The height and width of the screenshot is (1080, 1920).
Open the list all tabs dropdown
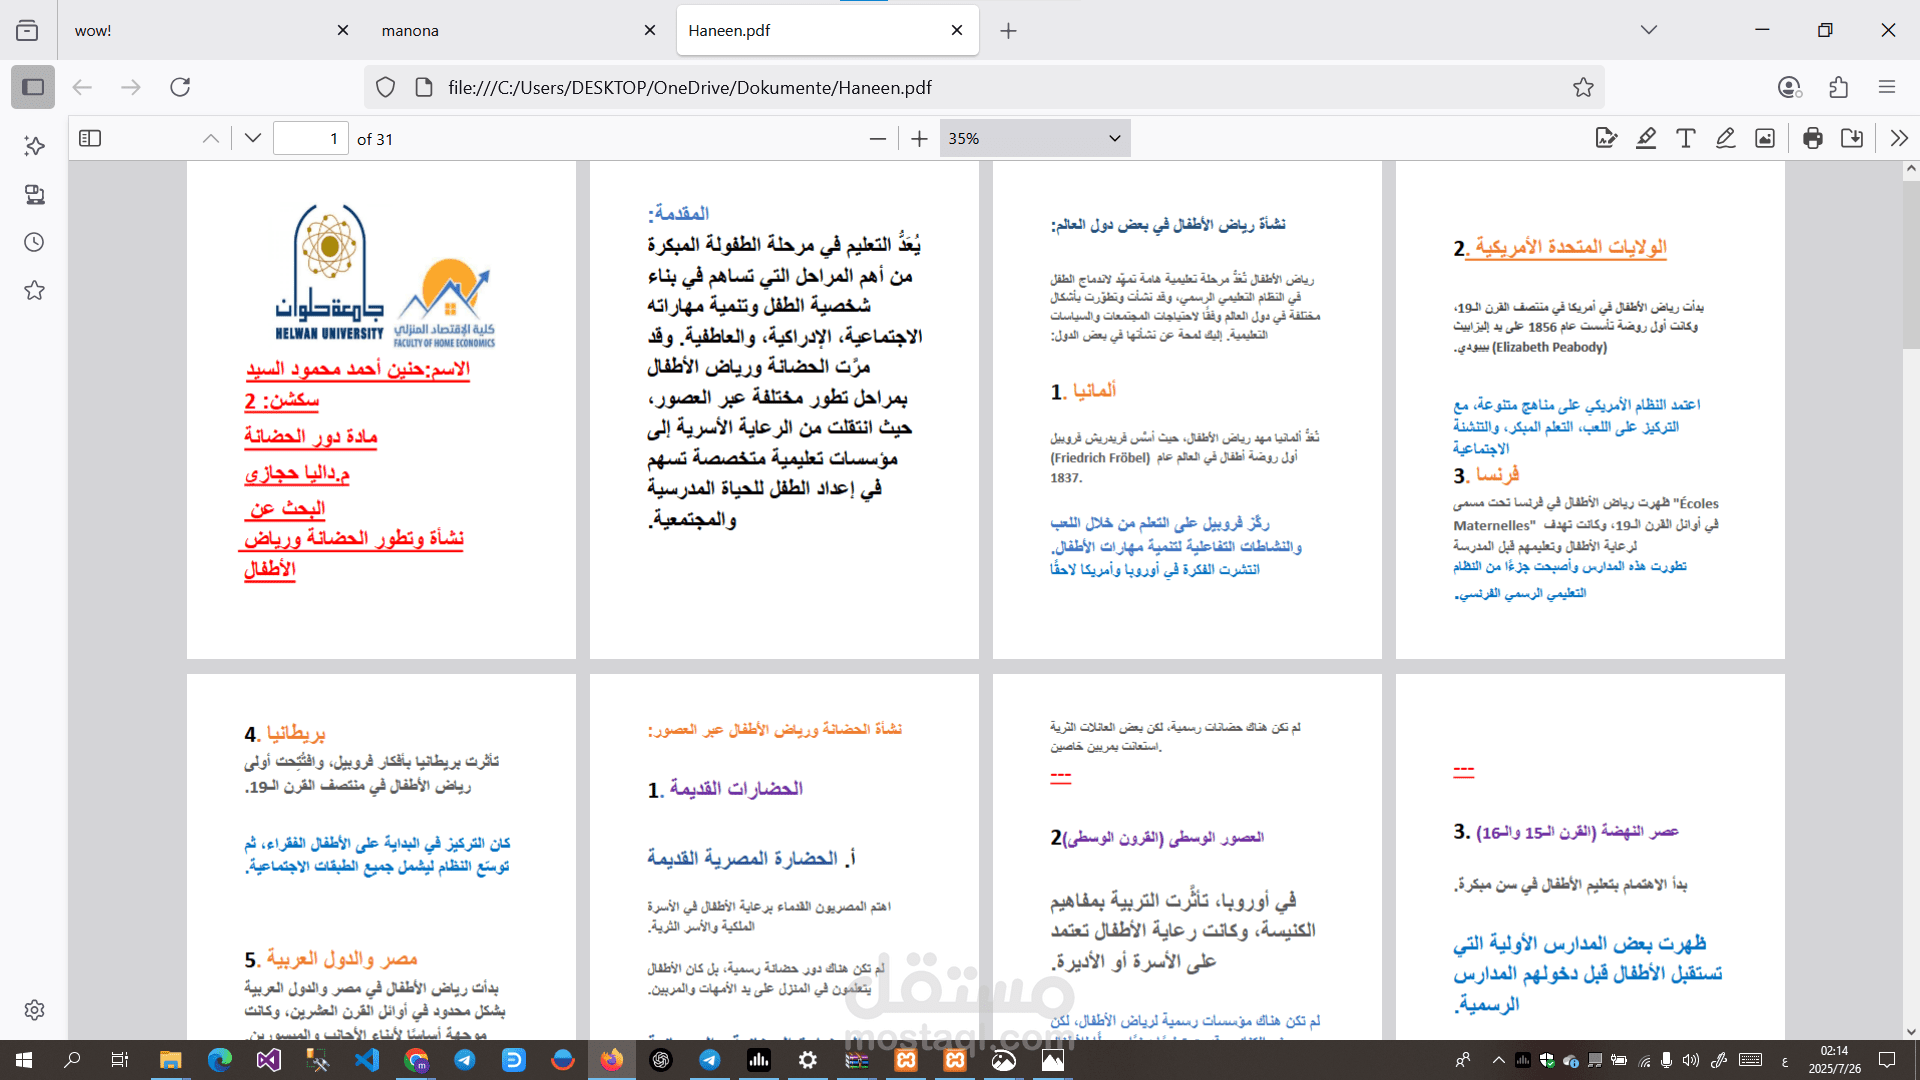(1649, 30)
